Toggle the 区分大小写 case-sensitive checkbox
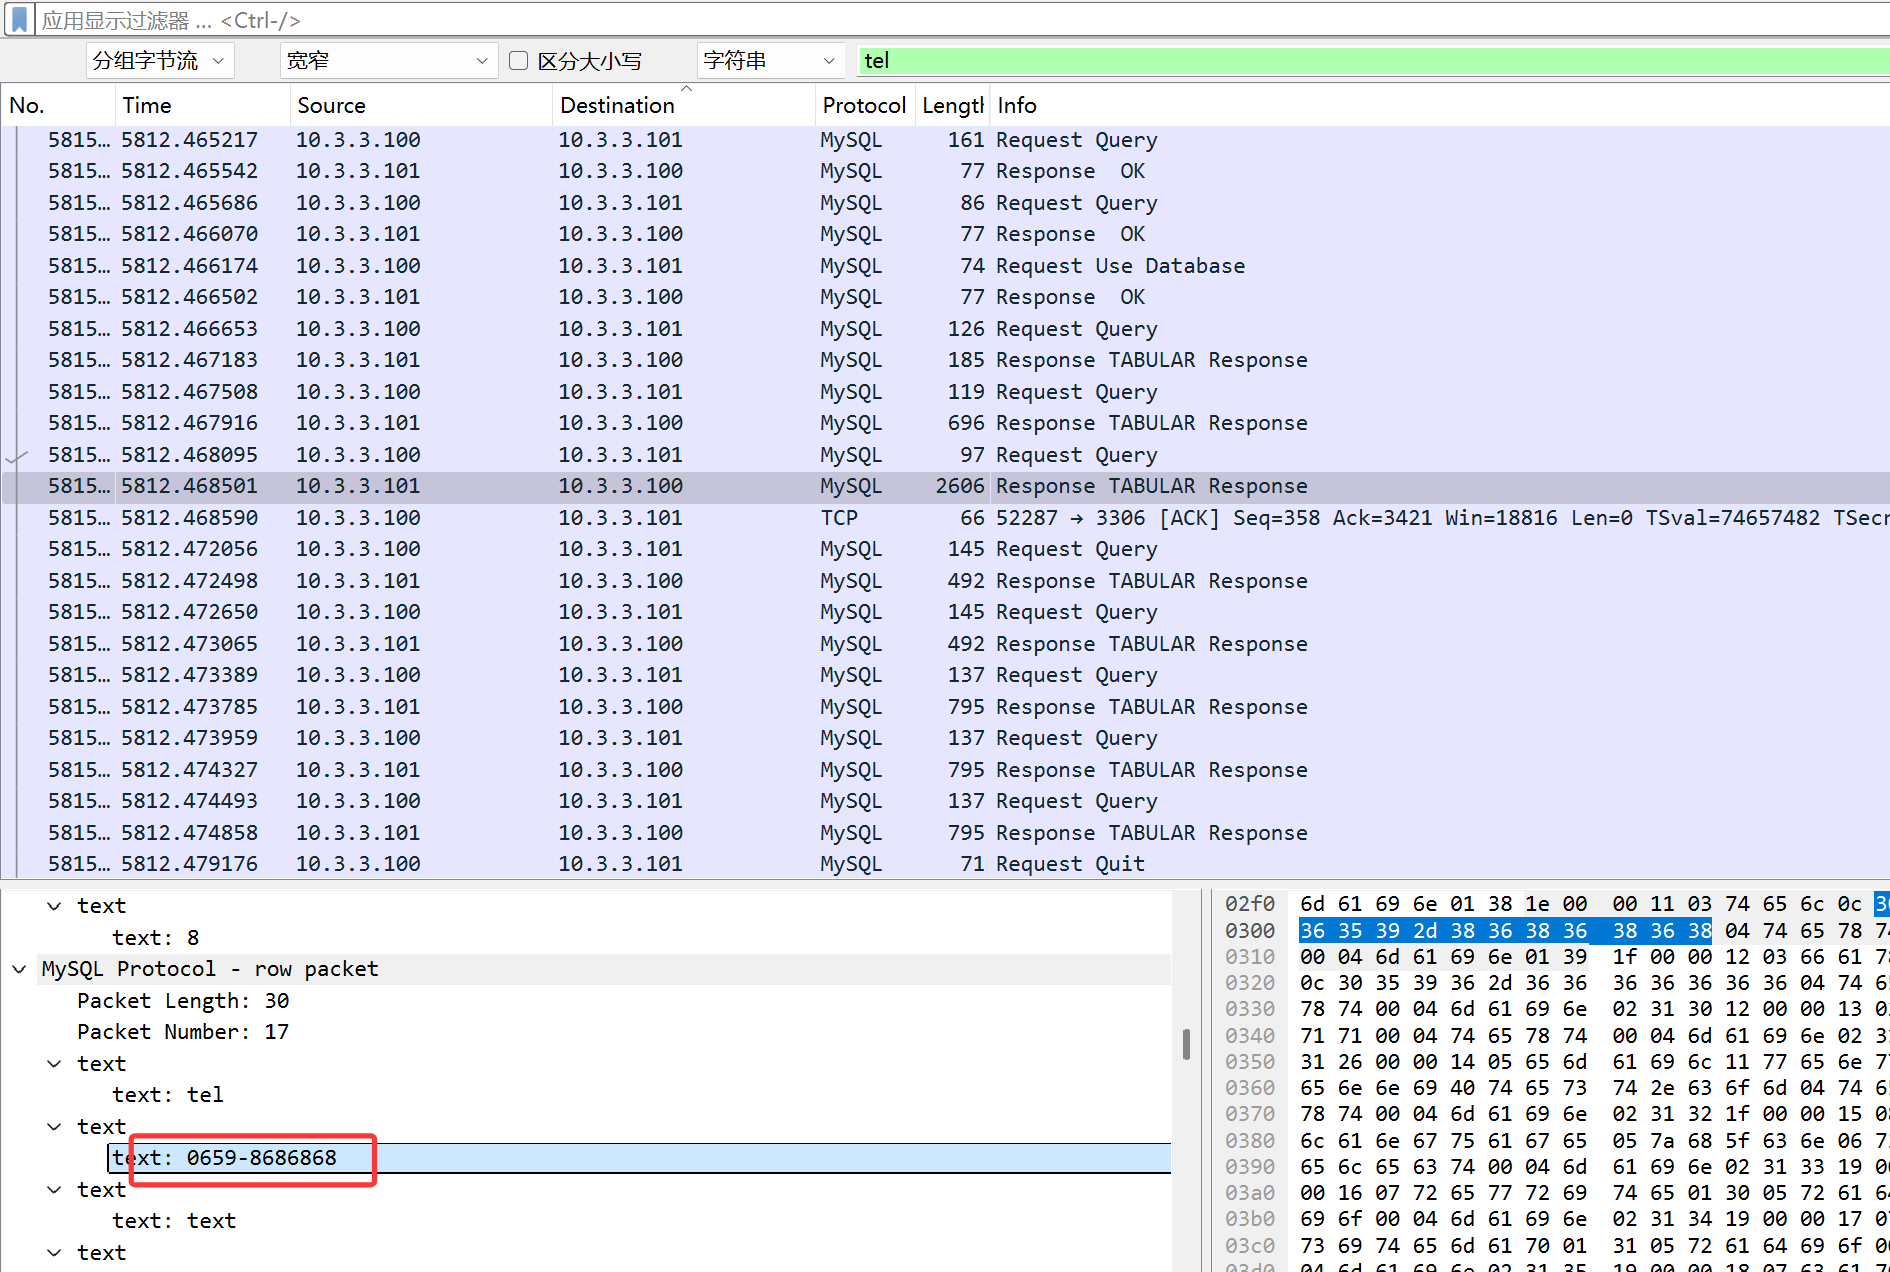1890x1272 pixels. [518, 61]
